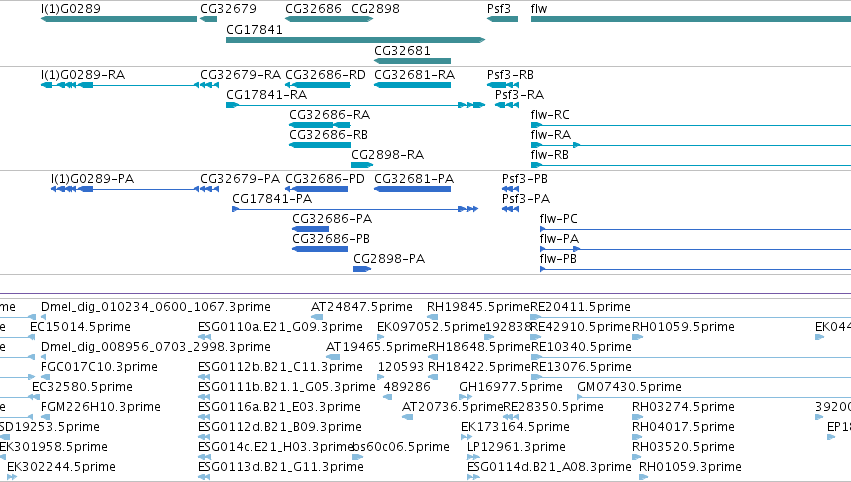Click the CG32686-PD protein label

coord(325,179)
